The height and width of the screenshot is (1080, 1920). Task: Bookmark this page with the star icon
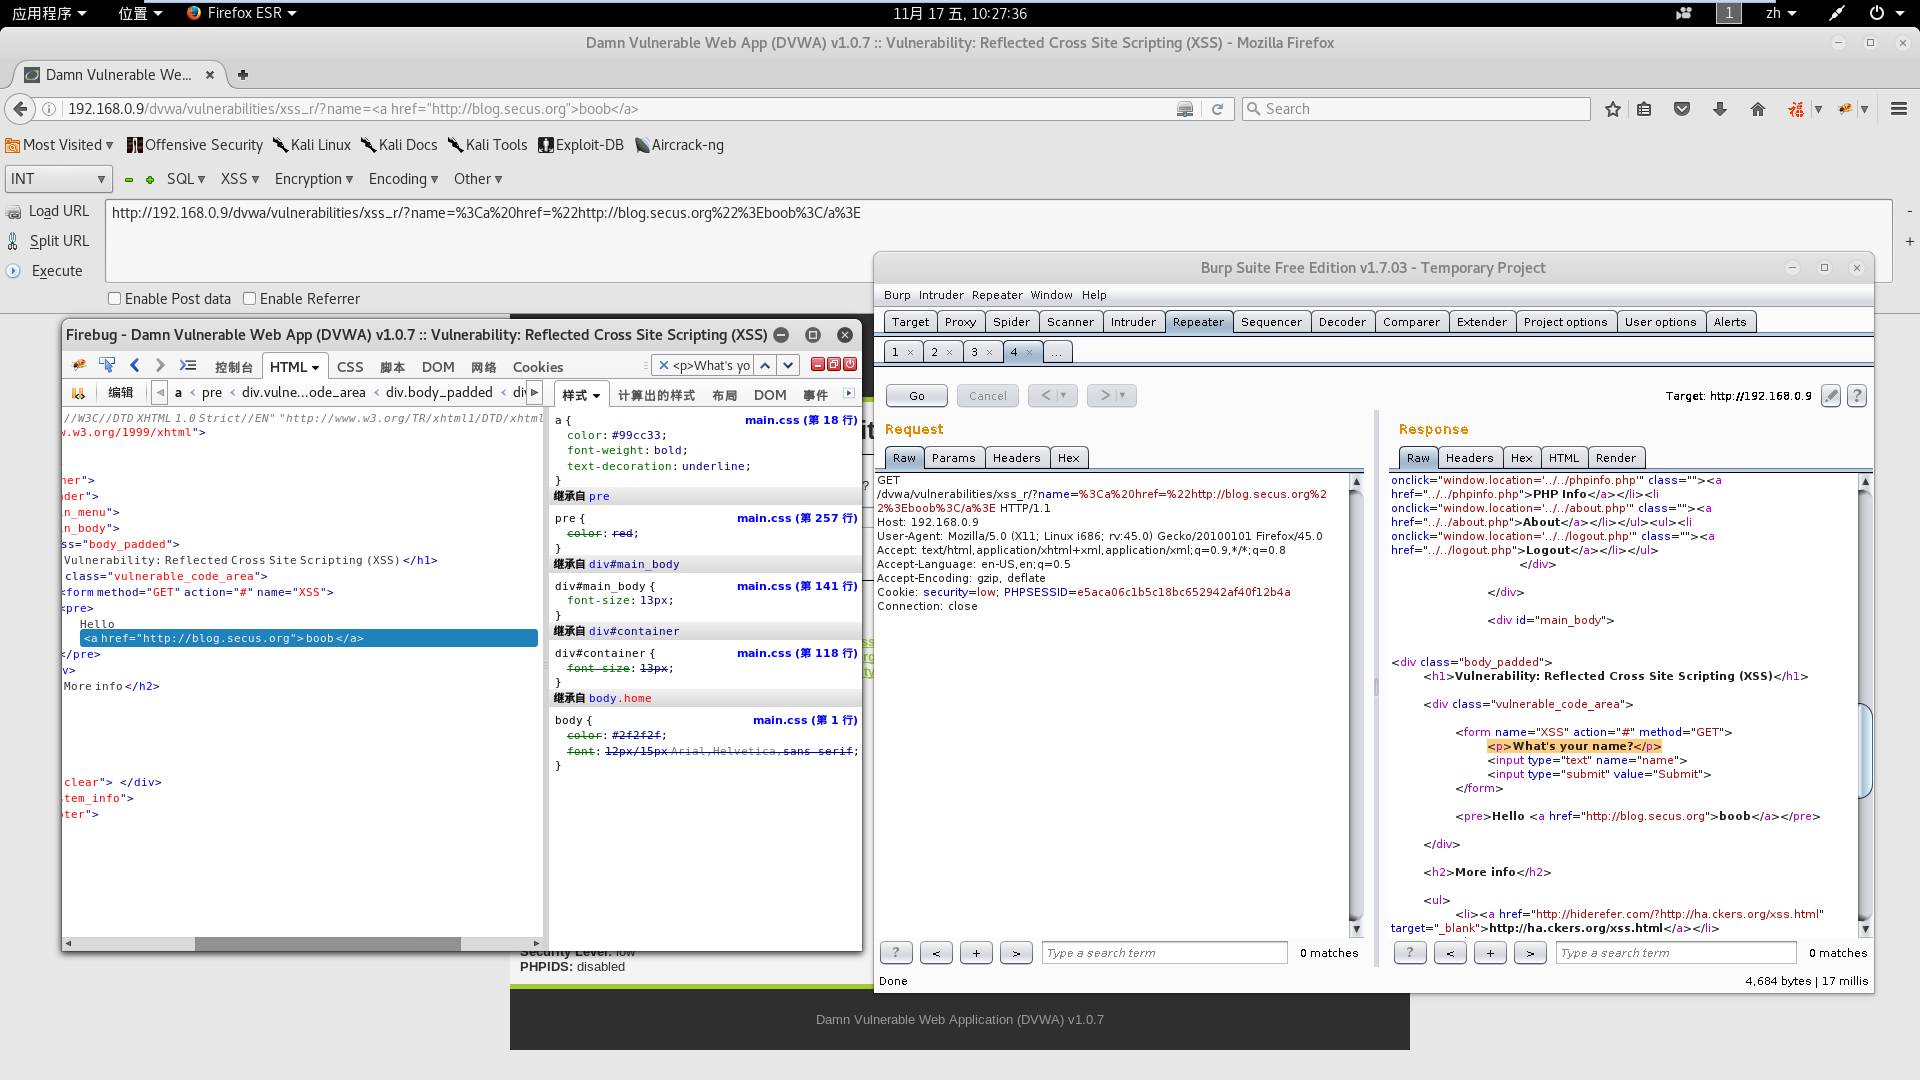(x=1612, y=109)
